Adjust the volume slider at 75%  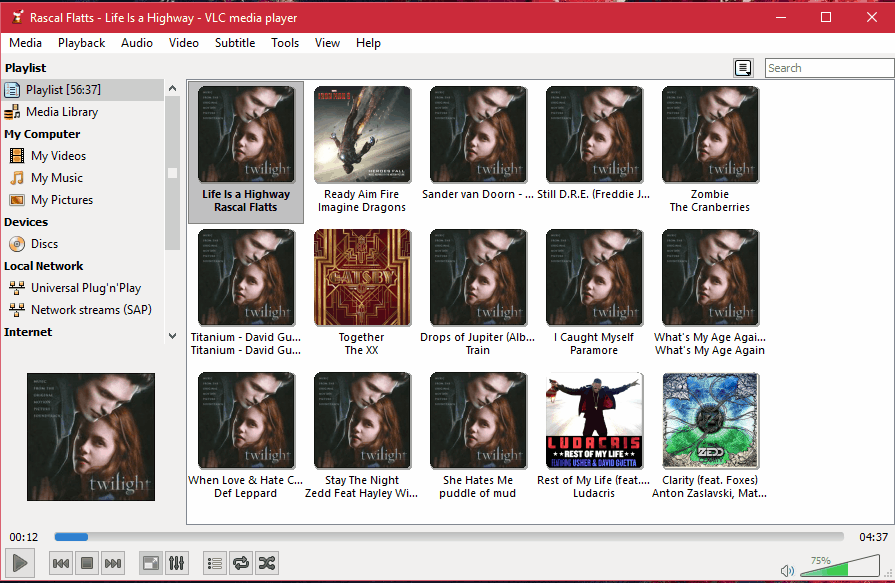[840, 566]
